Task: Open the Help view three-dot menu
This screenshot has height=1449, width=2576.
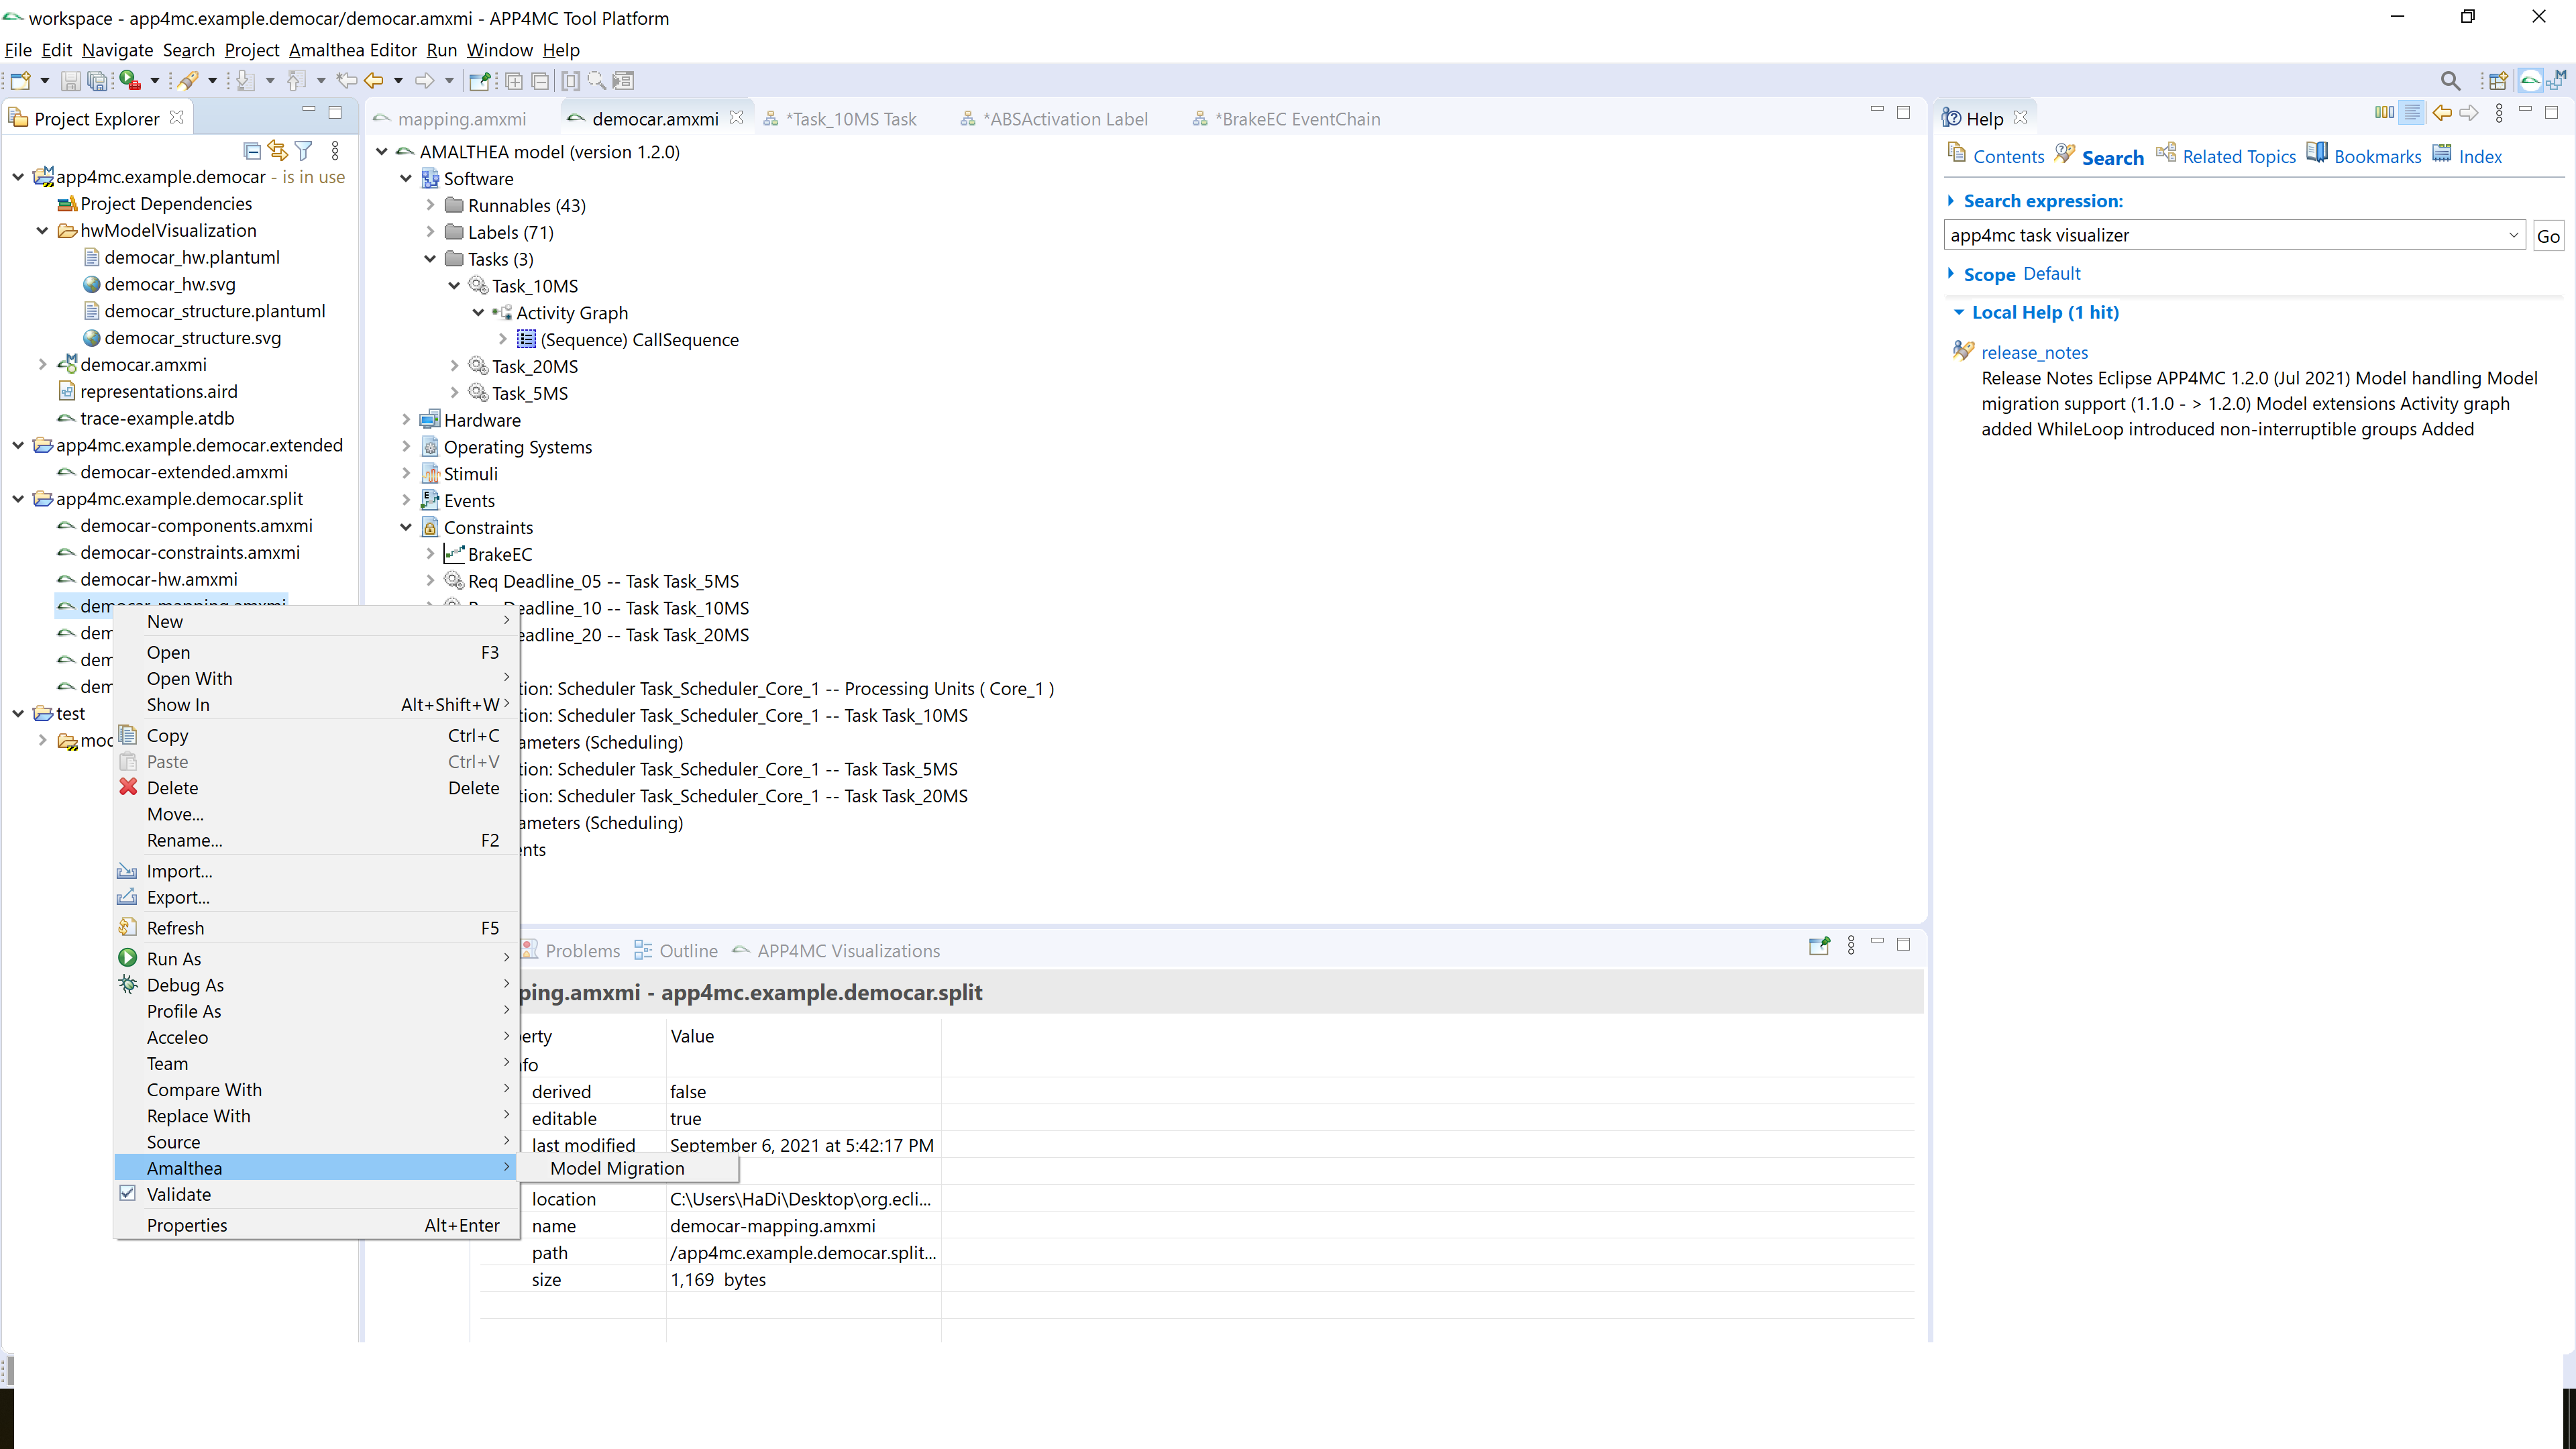Action: 2499,113
